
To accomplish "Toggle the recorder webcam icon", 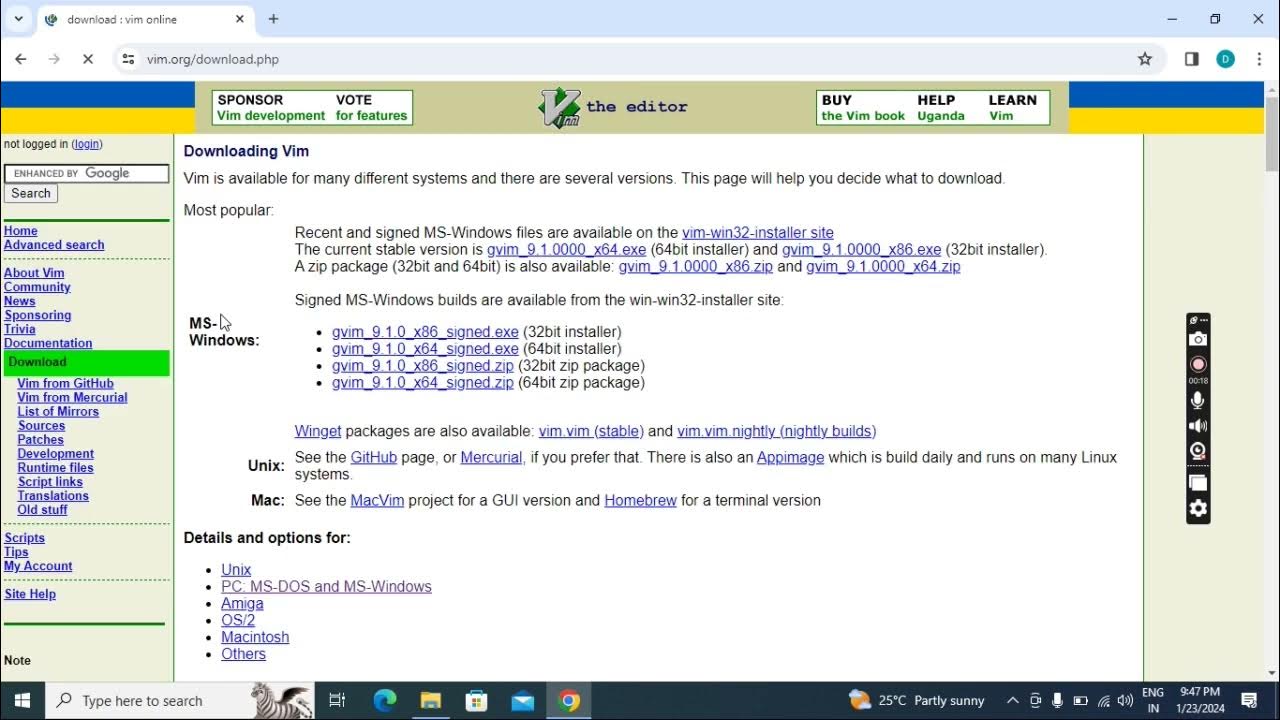I will (x=1198, y=451).
